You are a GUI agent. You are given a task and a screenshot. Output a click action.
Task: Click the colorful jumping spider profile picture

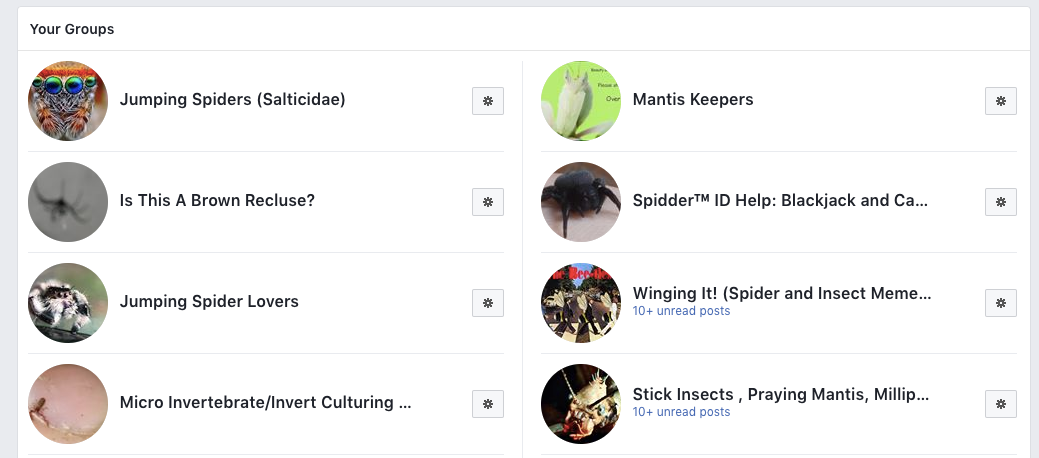click(68, 101)
